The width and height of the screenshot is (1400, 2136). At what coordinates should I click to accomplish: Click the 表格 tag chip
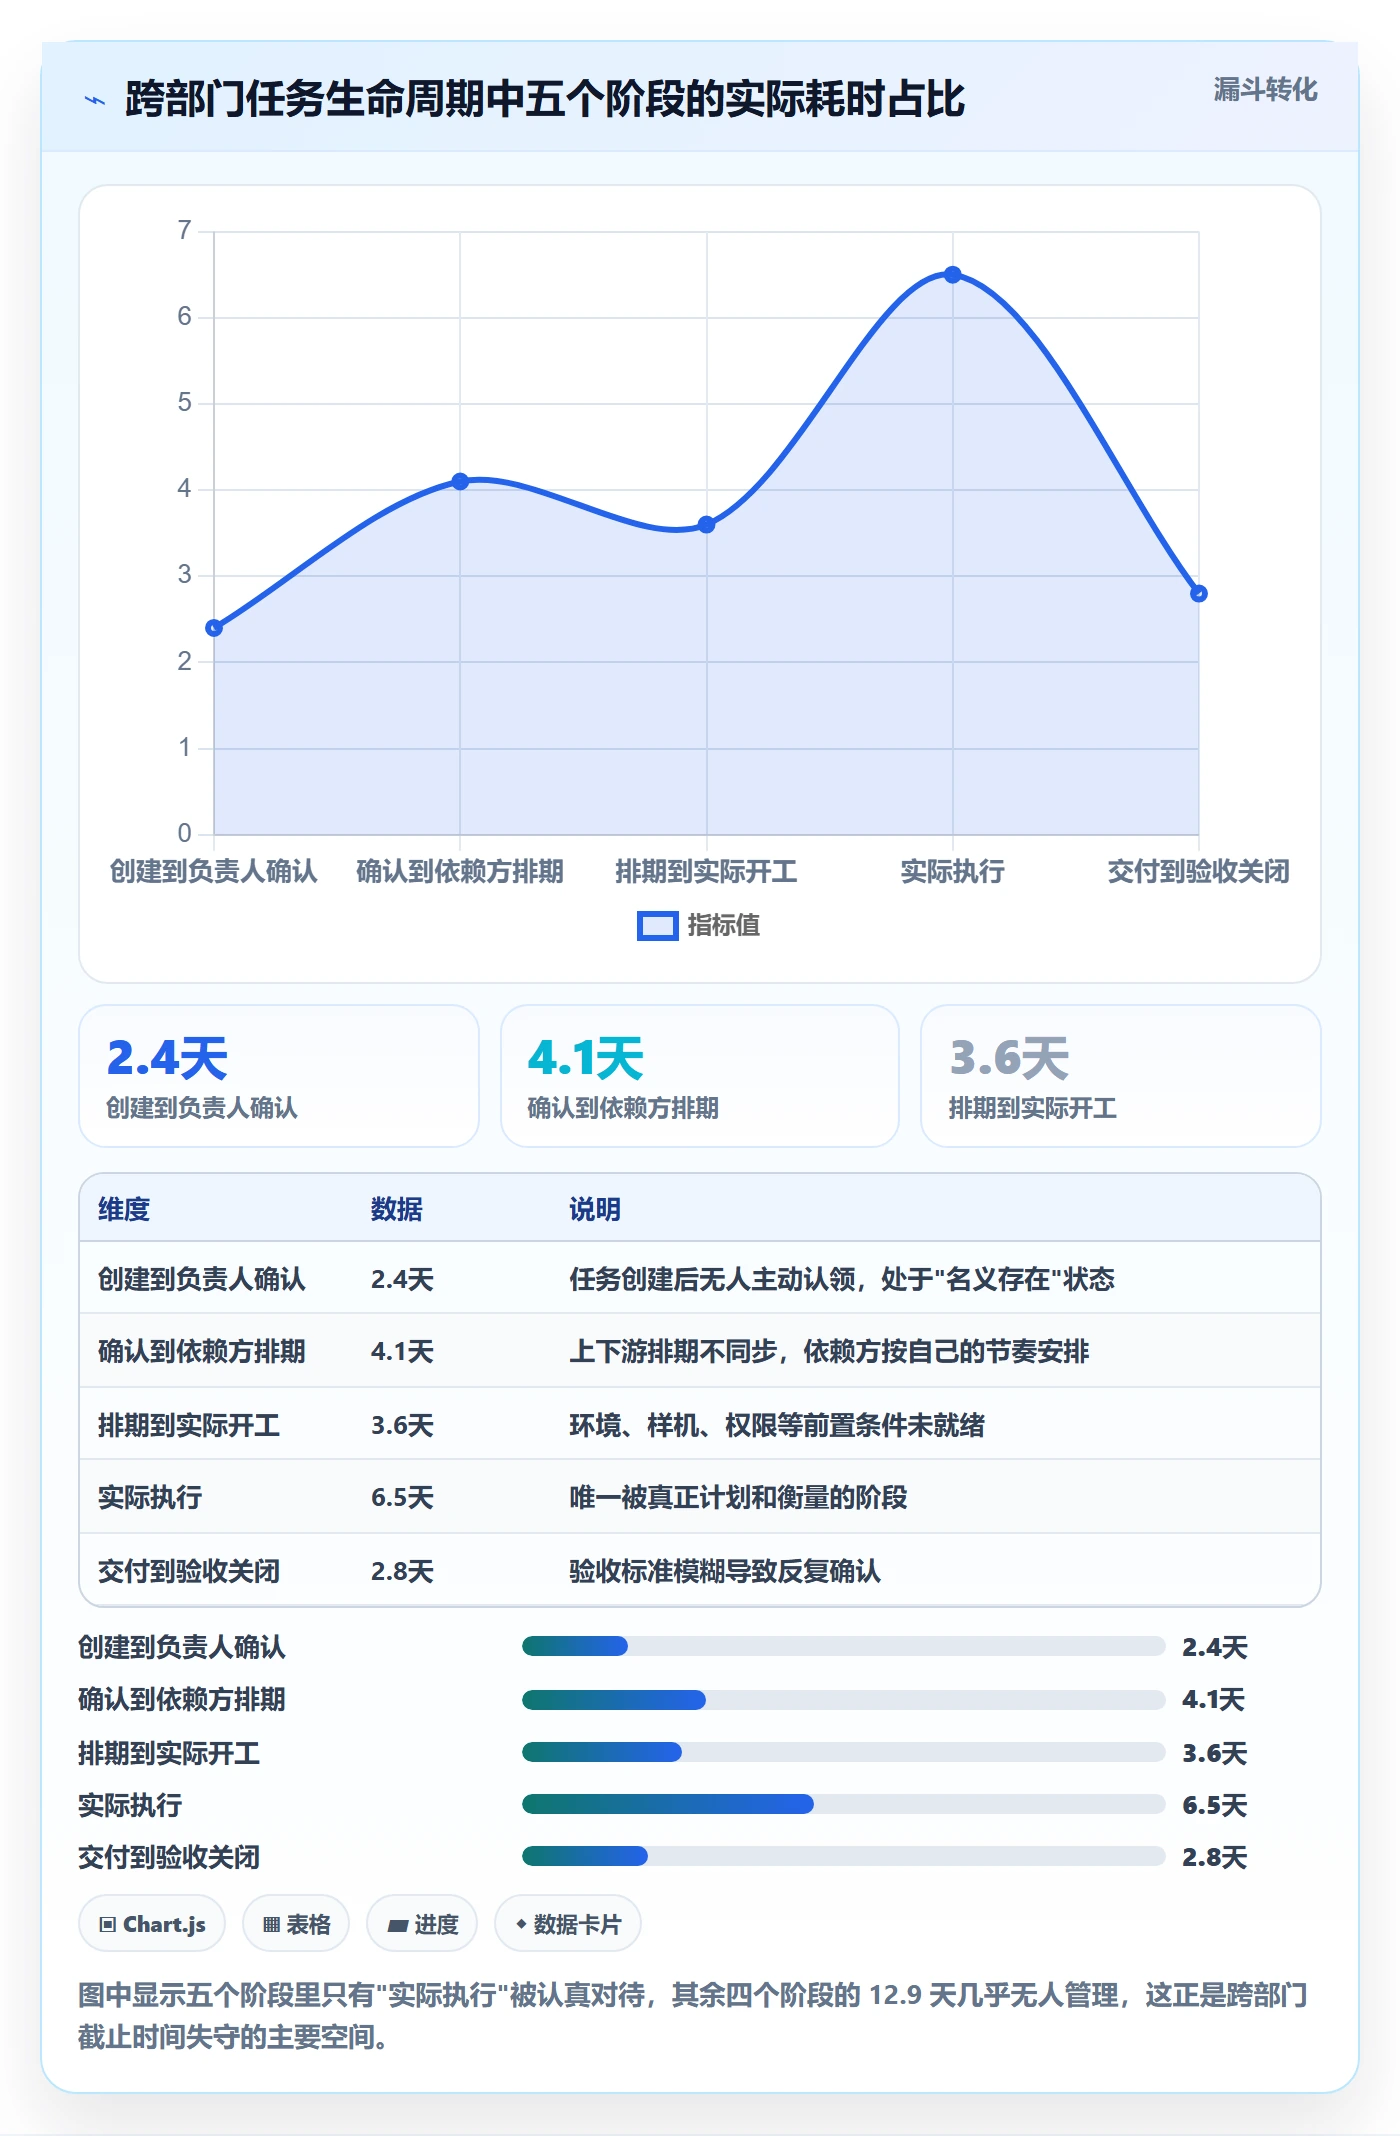[x=296, y=1924]
